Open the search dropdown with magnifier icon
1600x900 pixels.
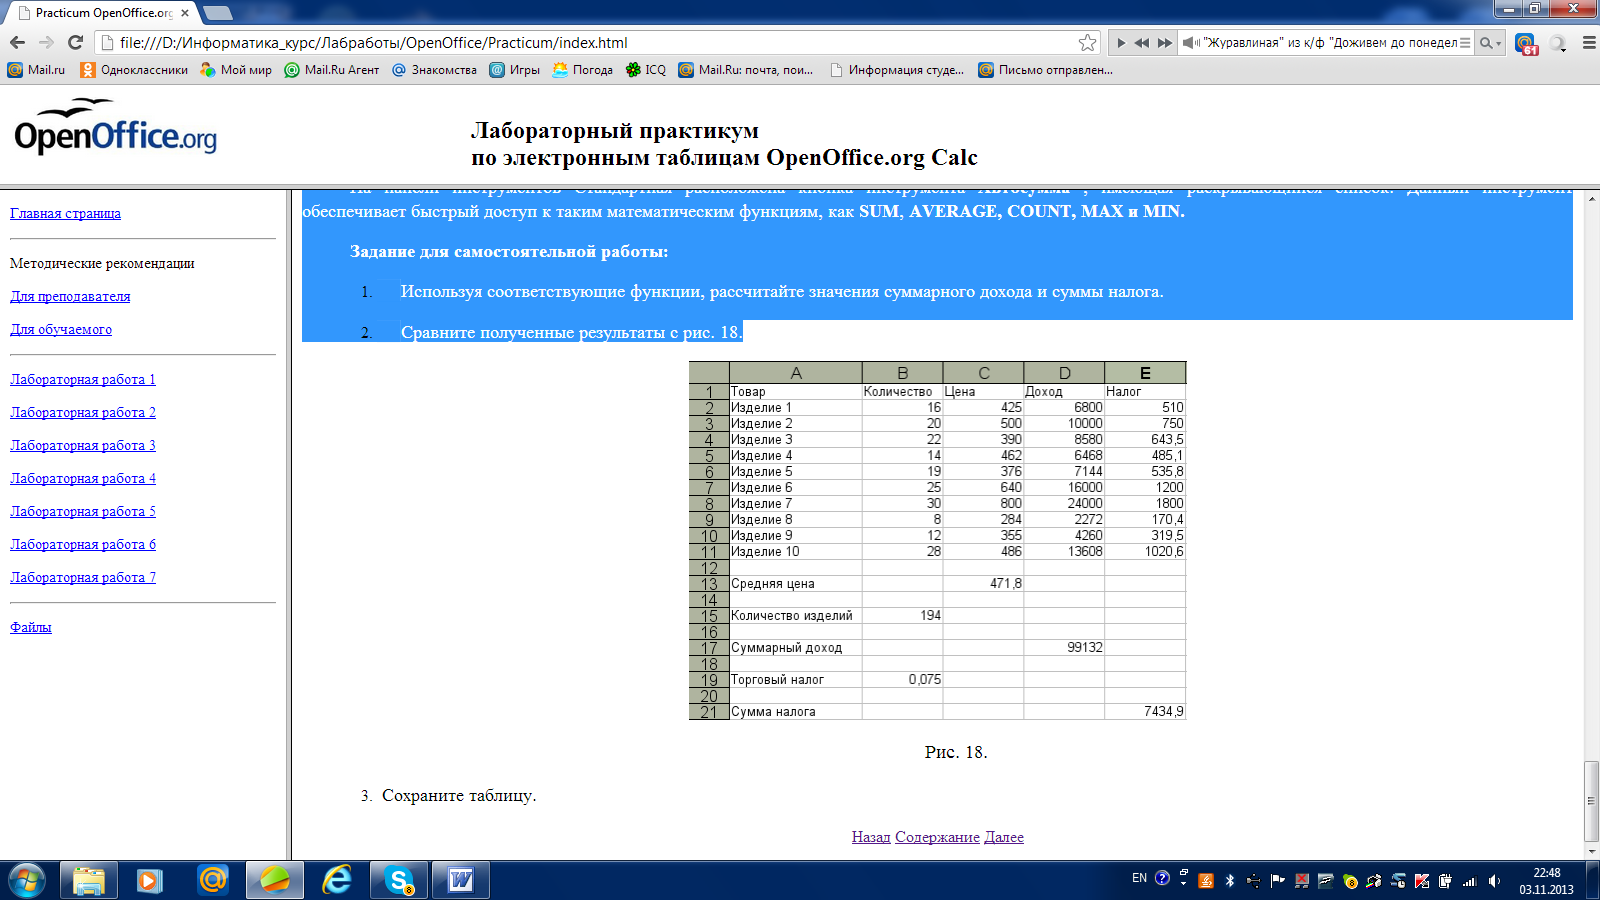tap(1491, 43)
